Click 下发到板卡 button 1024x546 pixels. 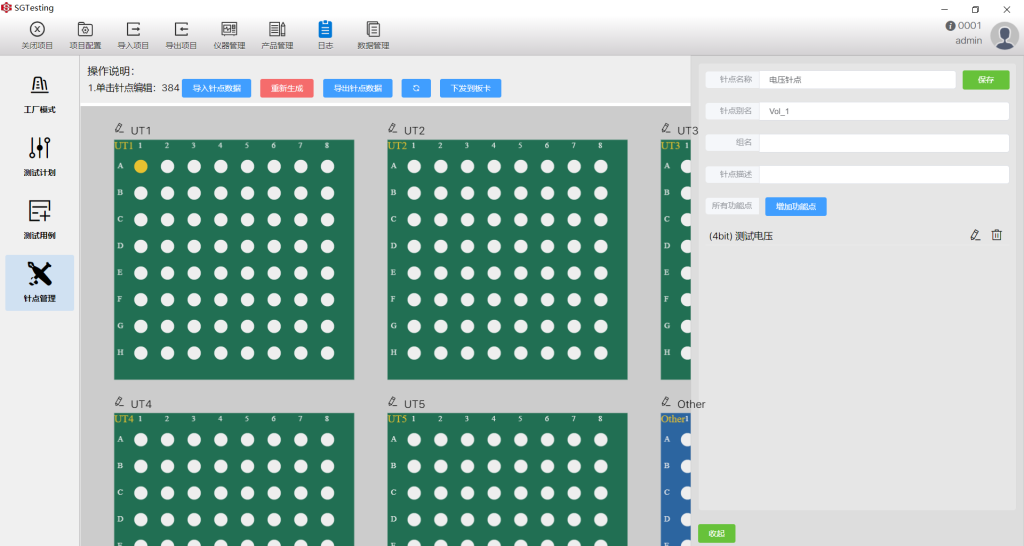(x=471, y=88)
